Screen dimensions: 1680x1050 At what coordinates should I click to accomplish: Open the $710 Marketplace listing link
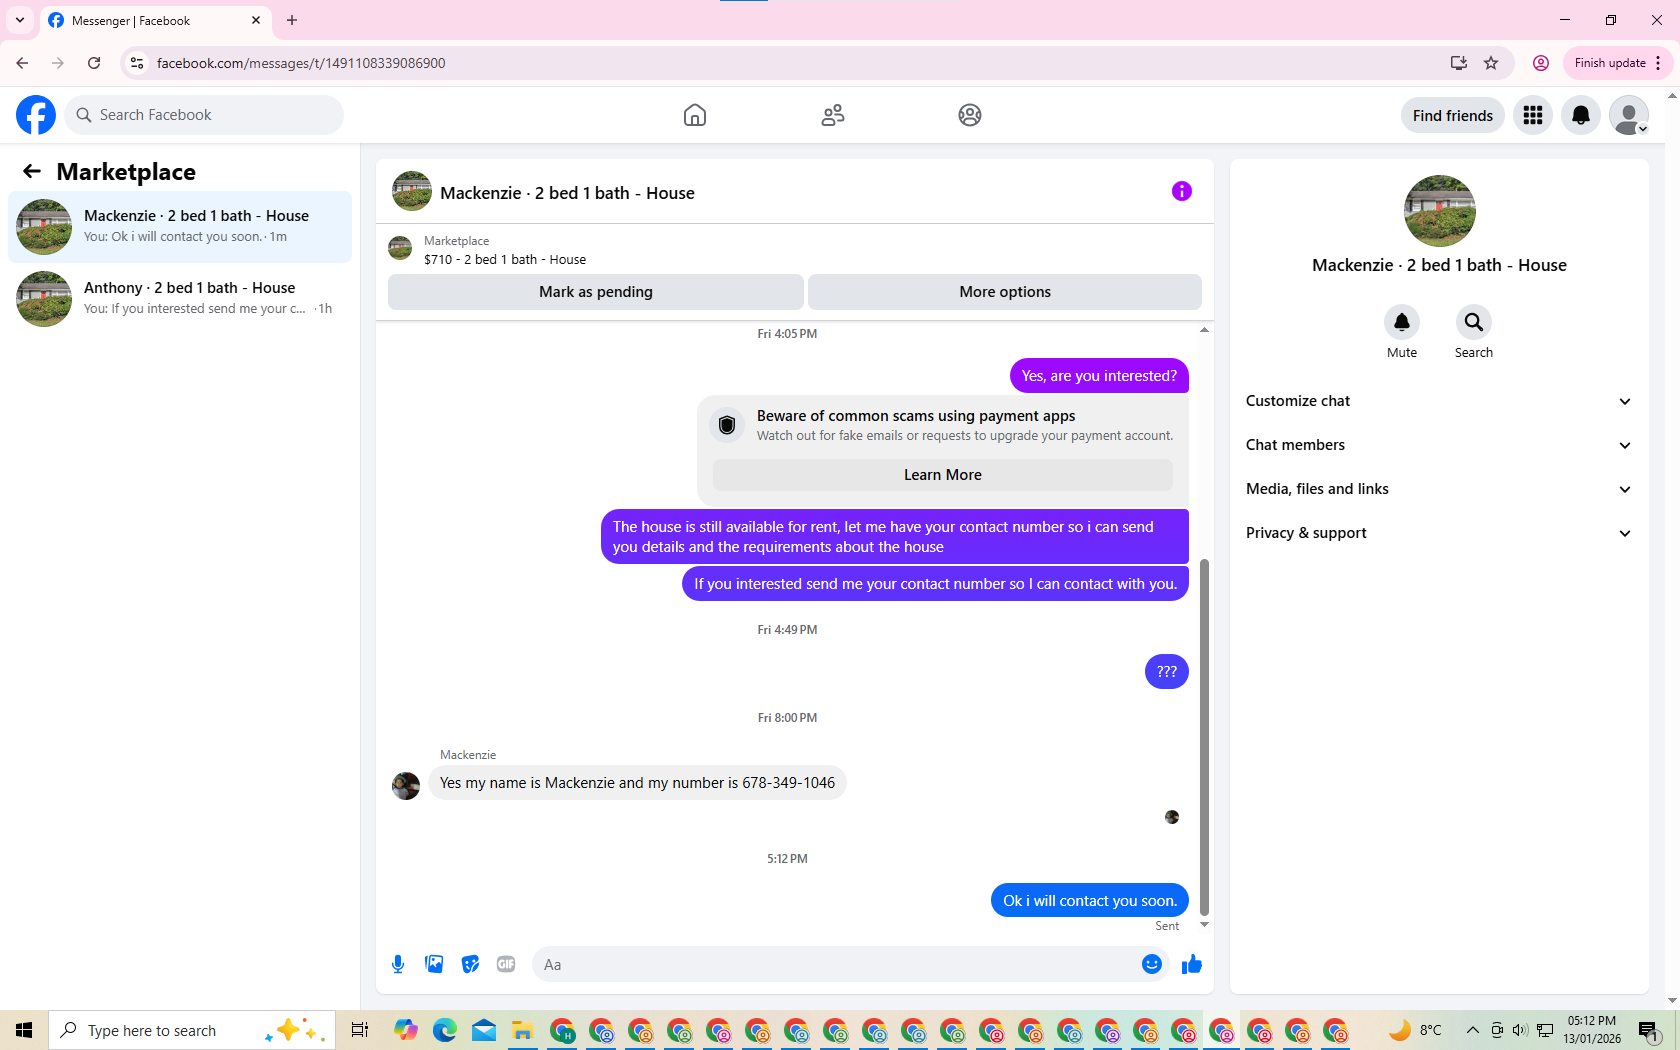tap(505, 259)
